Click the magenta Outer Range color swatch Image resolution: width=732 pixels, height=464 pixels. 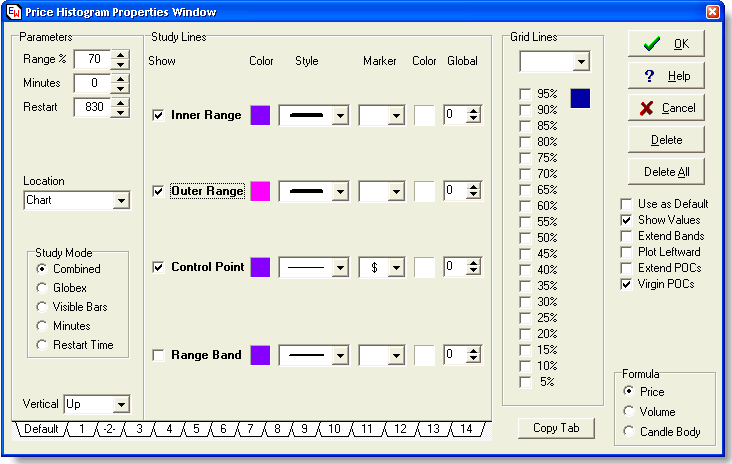click(260, 191)
